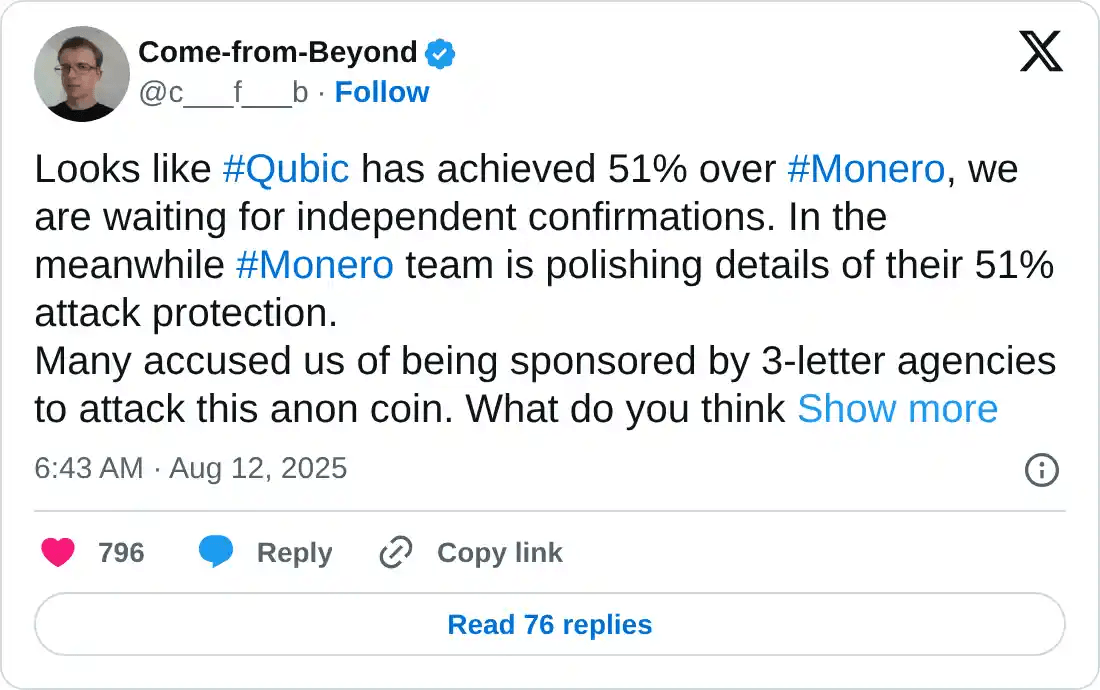Screen dimensions: 1100x690
Task: Expand the tweet with Show more
Action: [x=897, y=409]
